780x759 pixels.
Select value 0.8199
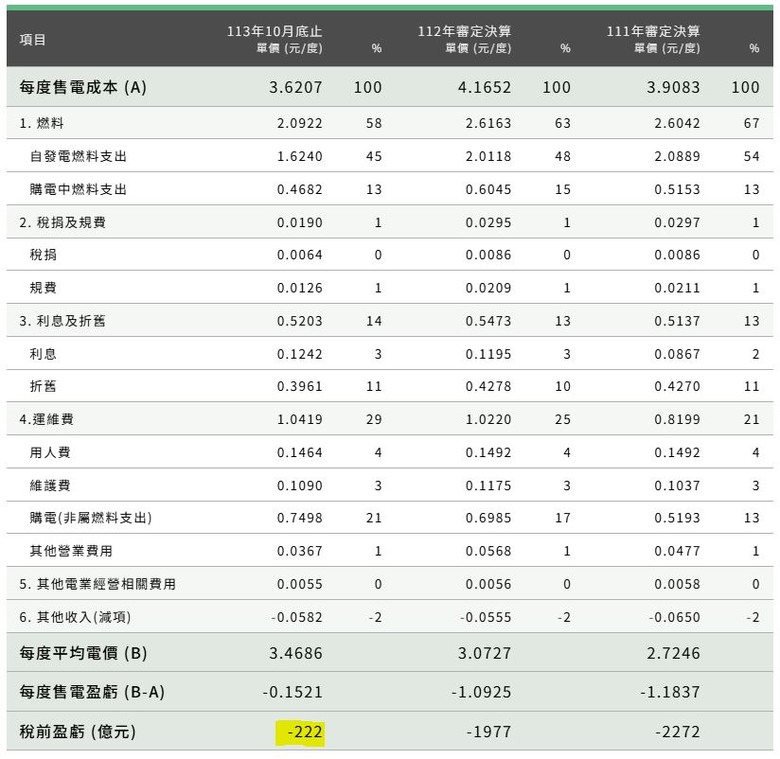[x=678, y=420]
